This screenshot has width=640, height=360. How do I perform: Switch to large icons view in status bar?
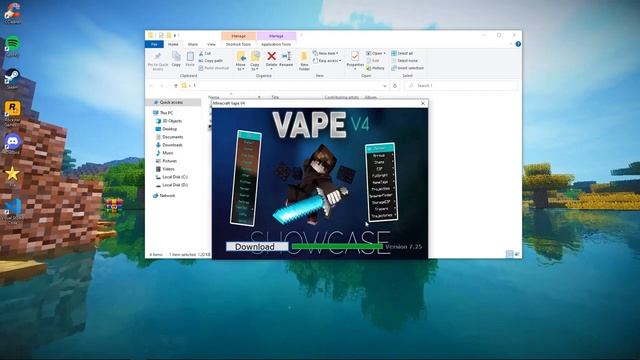(x=517, y=254)
